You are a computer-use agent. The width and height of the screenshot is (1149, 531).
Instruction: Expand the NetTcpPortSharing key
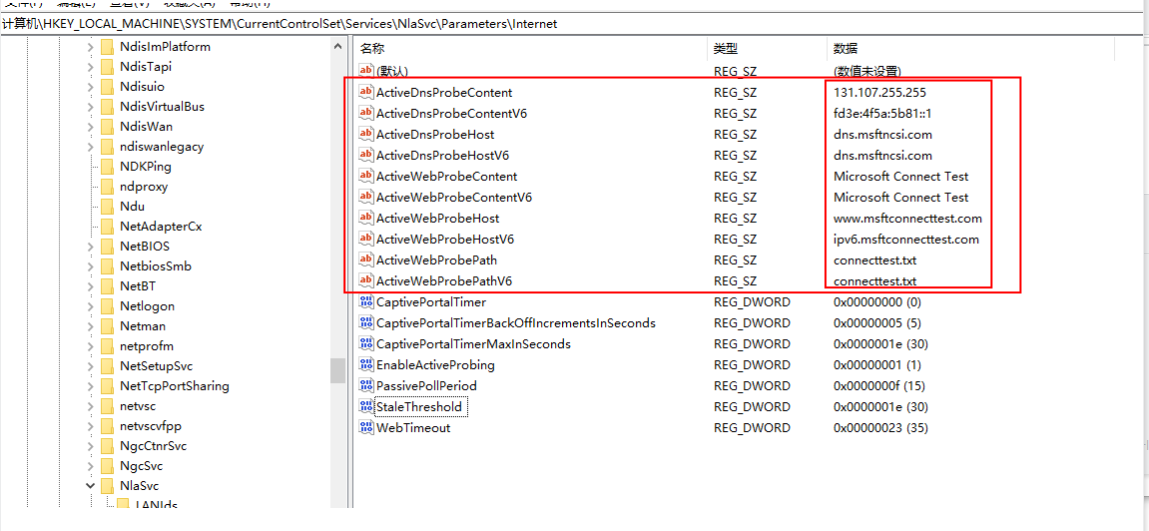89,386
